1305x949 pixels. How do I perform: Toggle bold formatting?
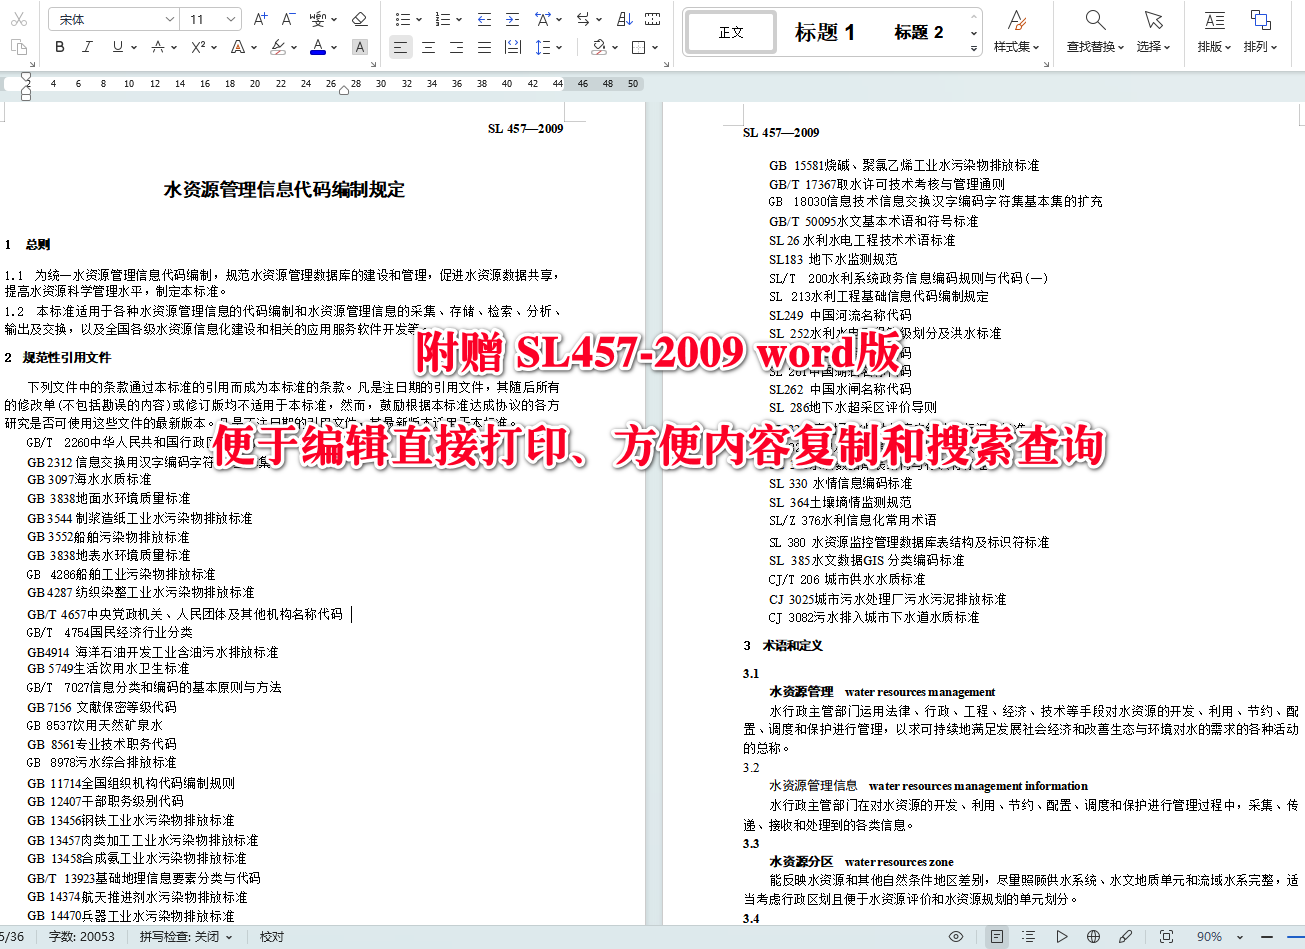pyautogui.click(x=59, y=47)
